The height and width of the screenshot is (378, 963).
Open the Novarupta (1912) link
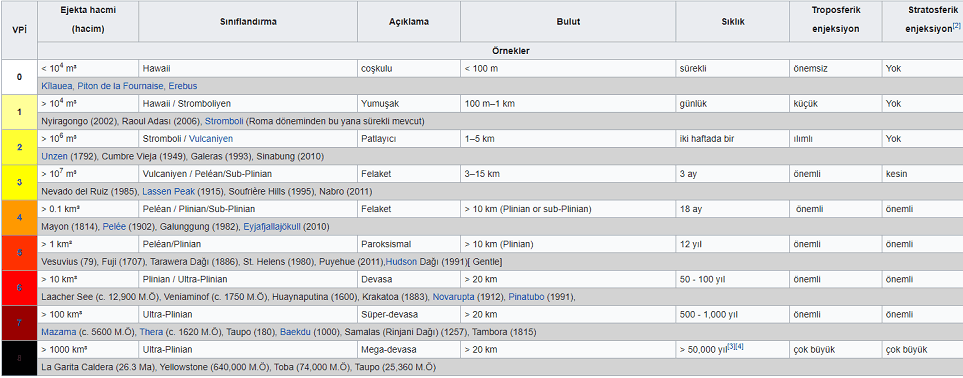(453, 297)
